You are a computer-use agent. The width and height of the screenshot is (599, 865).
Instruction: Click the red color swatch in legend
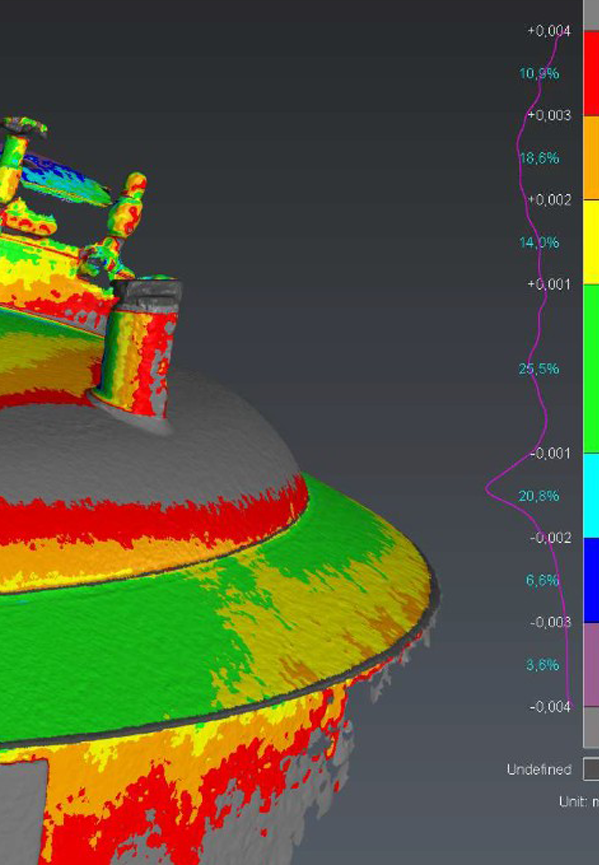pos(591,73)
